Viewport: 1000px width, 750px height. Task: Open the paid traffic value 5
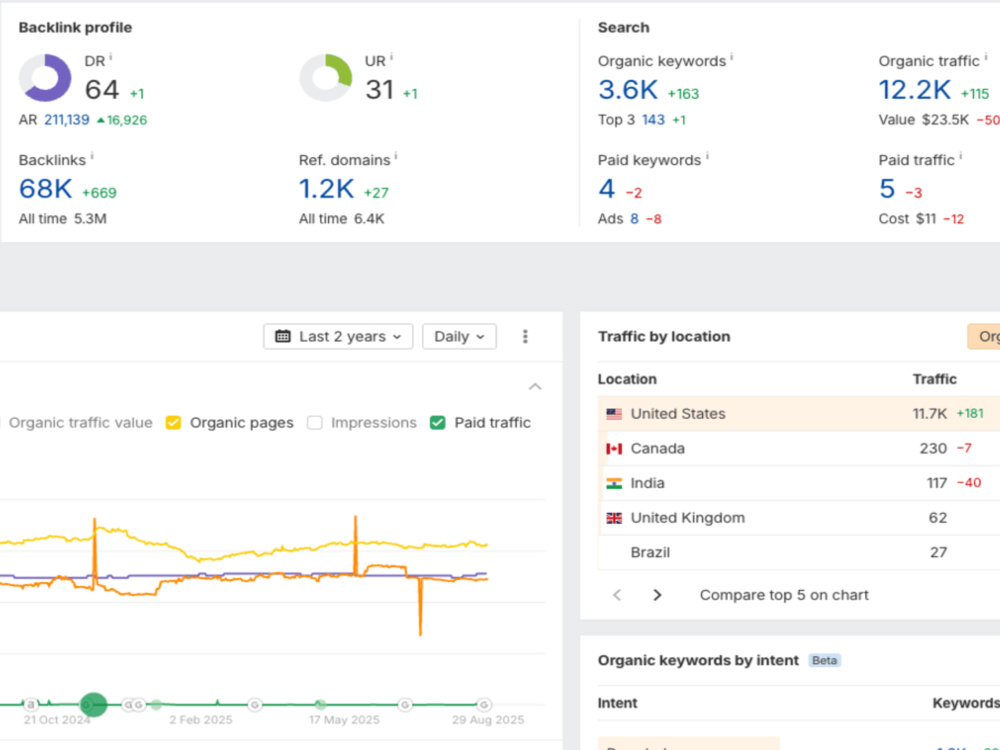tap(887, 189)
